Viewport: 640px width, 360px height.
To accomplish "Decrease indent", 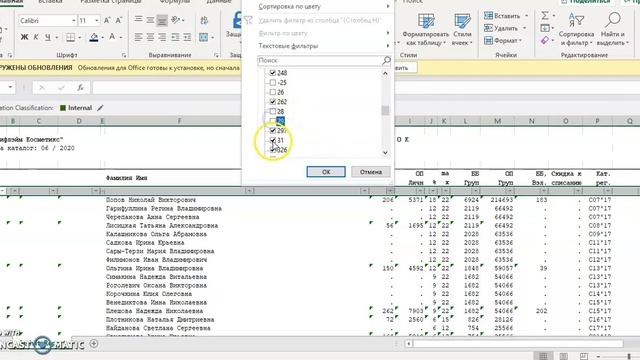I will coord(176,38).
